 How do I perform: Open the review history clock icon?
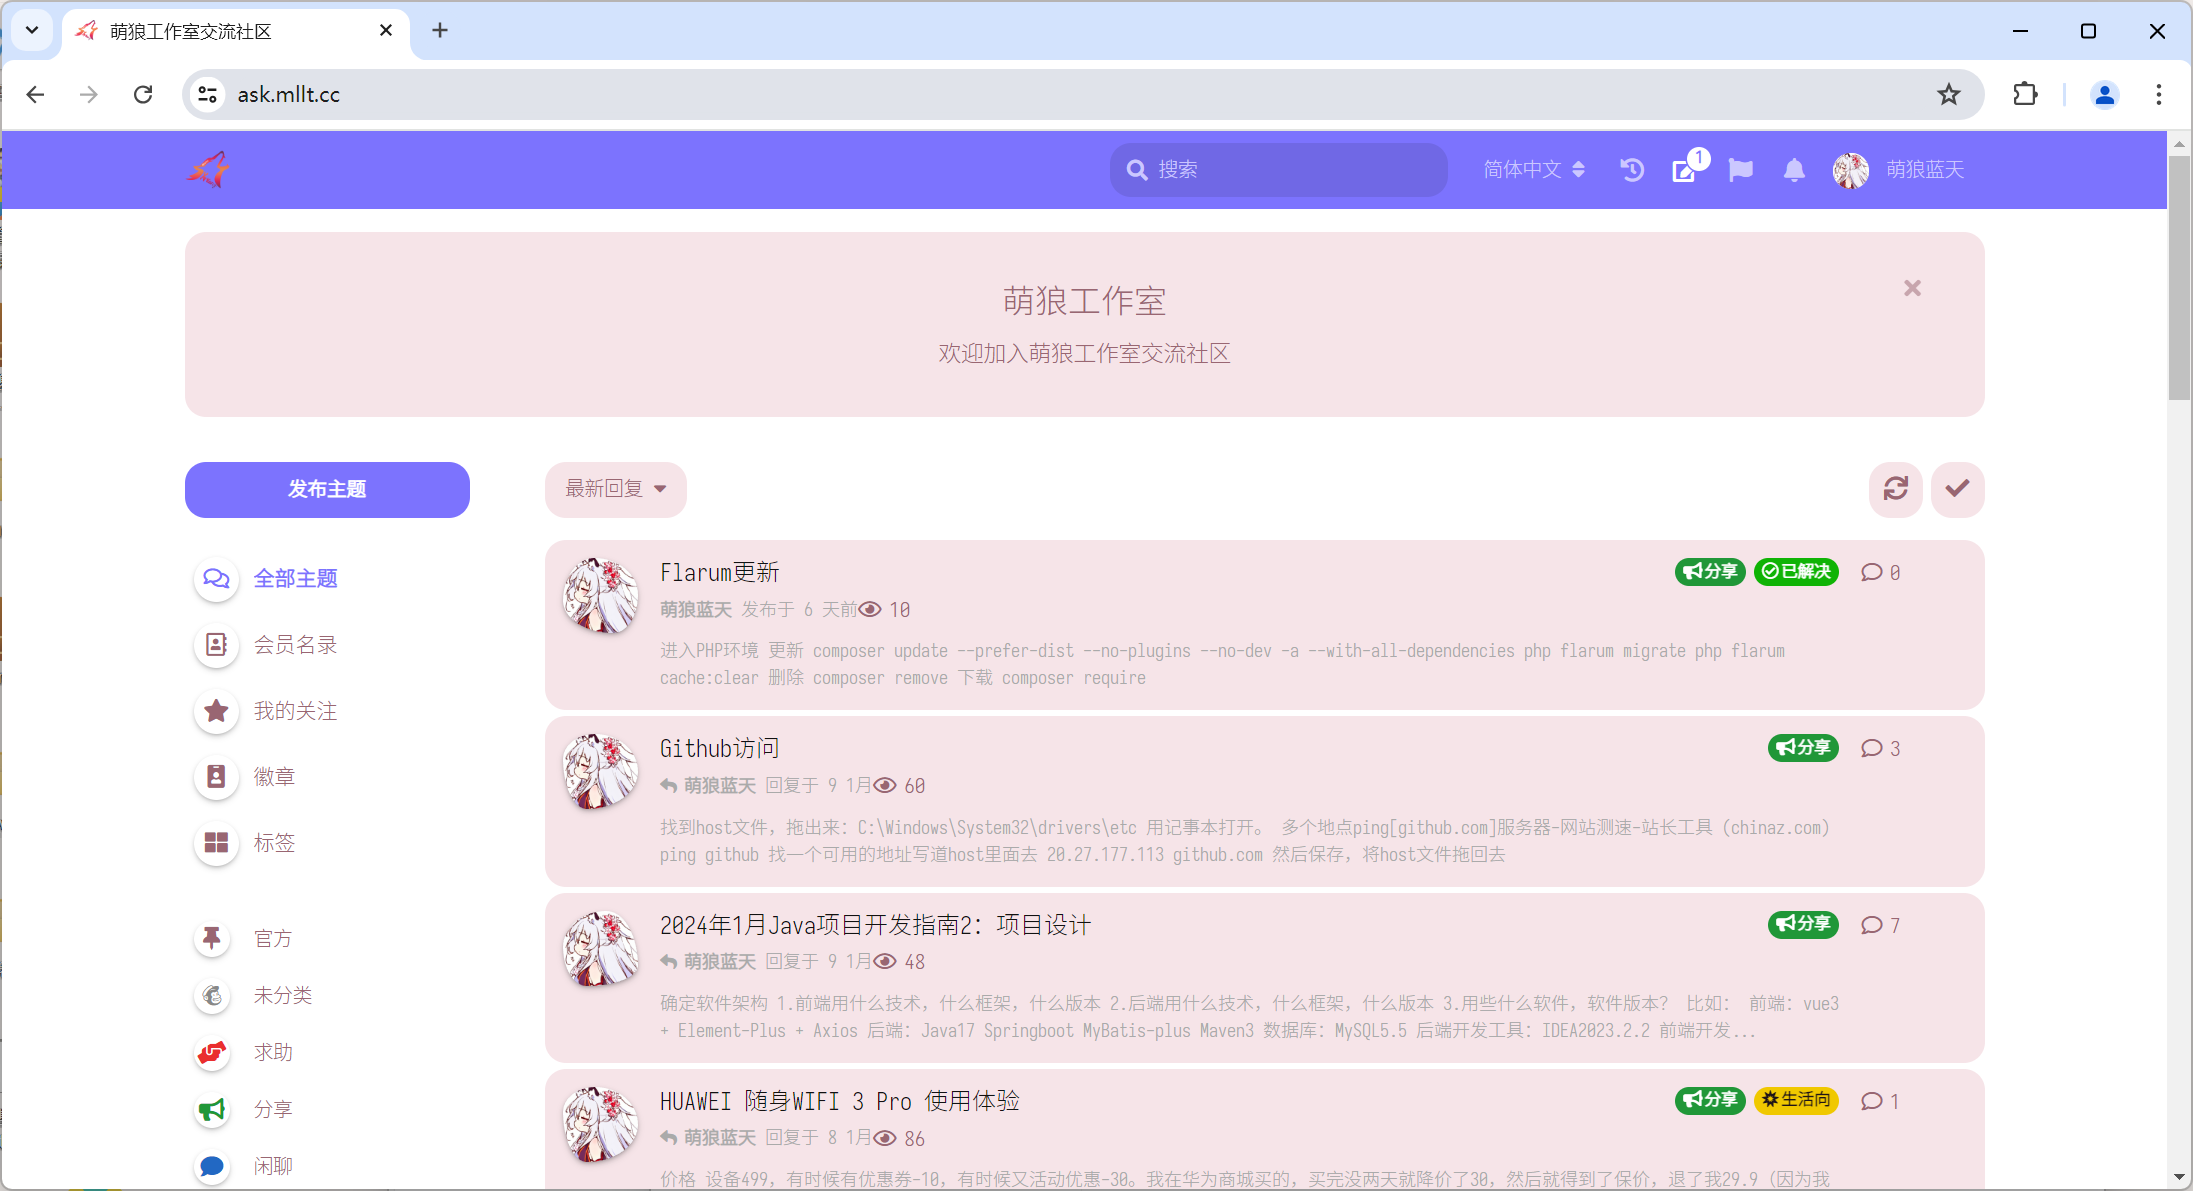tap(1630, 170)
